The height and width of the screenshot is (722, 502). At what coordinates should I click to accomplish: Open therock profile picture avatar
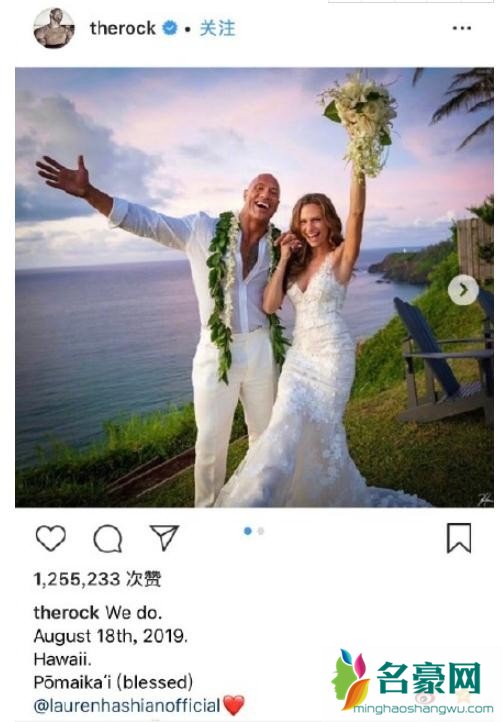coord(54,28)
